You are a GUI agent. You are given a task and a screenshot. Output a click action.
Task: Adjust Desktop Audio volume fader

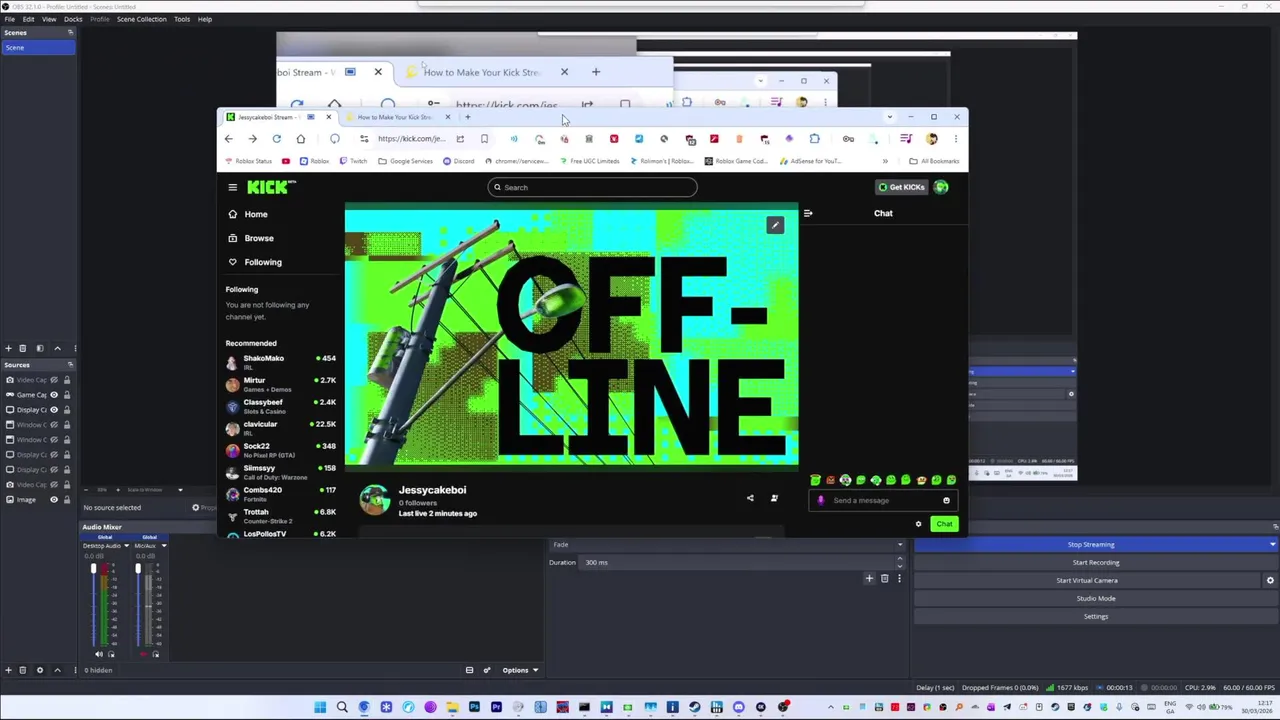pyautogui.click(x=93, y=570)
